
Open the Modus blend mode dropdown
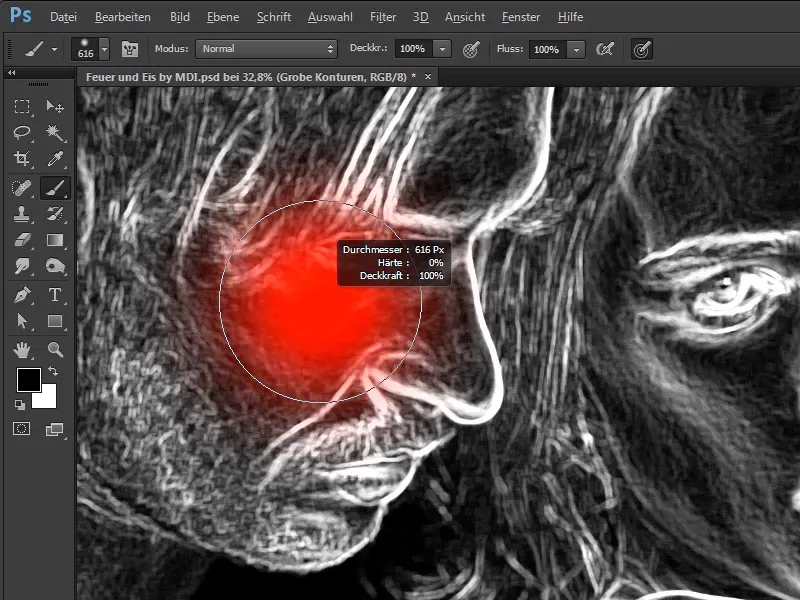click(x=266, y=49)
